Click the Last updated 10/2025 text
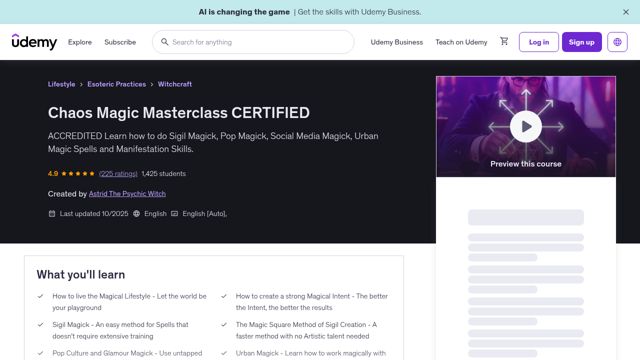 94,213
